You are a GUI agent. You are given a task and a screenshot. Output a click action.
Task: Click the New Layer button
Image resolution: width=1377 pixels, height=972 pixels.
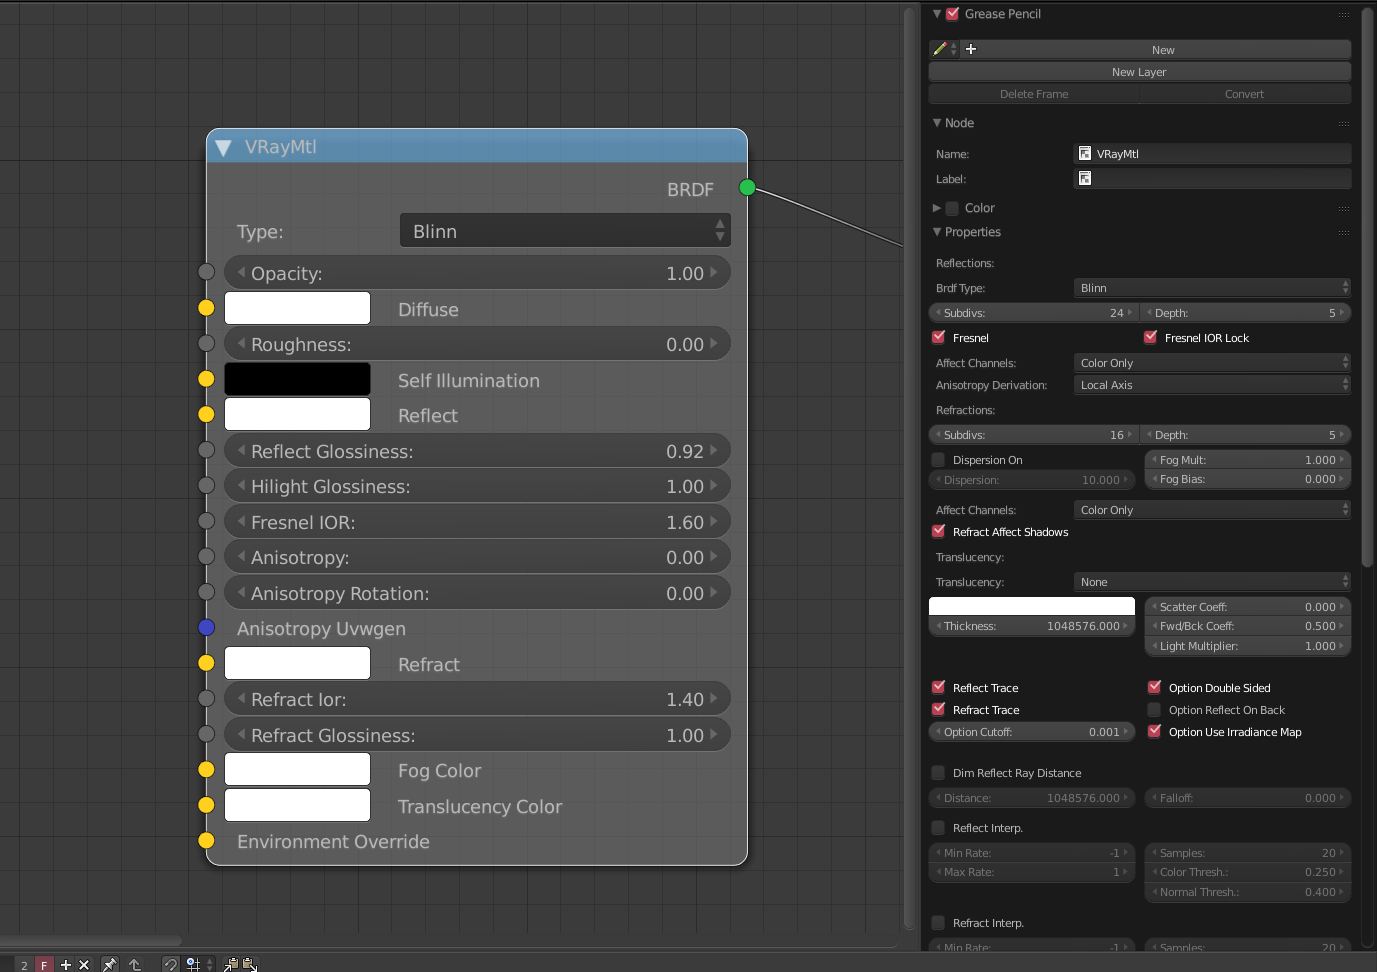coord(1139,72)
